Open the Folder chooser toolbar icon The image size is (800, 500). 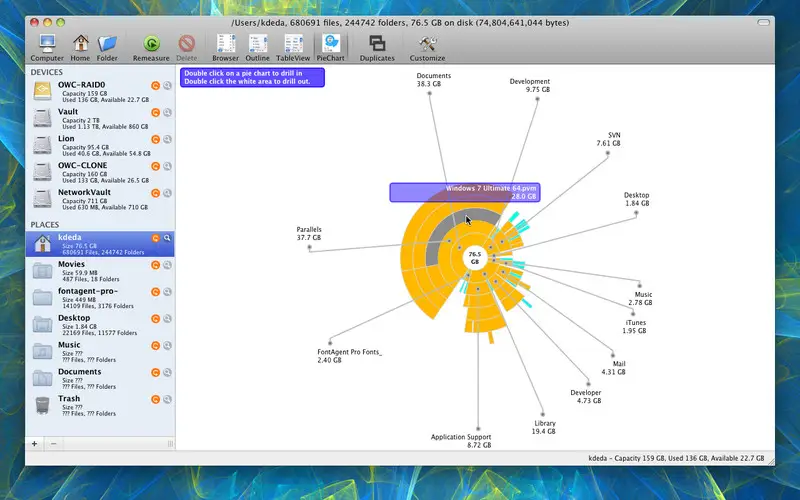[x=107, y=43]
